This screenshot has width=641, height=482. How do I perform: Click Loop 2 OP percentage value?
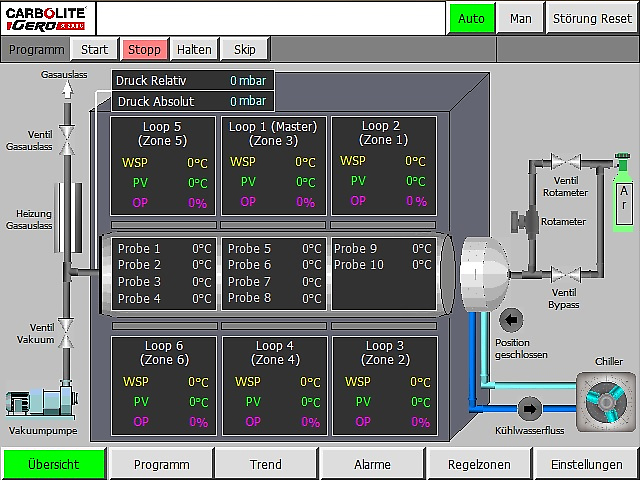pos(416,201)
